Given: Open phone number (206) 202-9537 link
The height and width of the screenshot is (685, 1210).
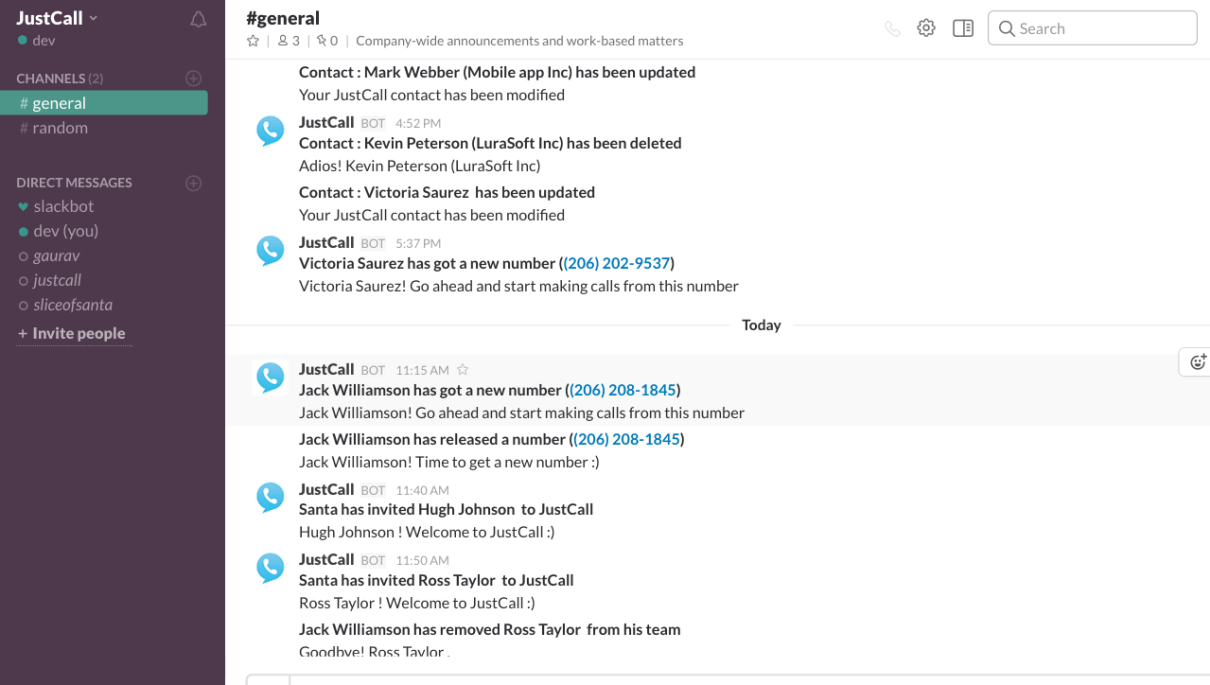Looking at the screenshot, I should (617, 263).
